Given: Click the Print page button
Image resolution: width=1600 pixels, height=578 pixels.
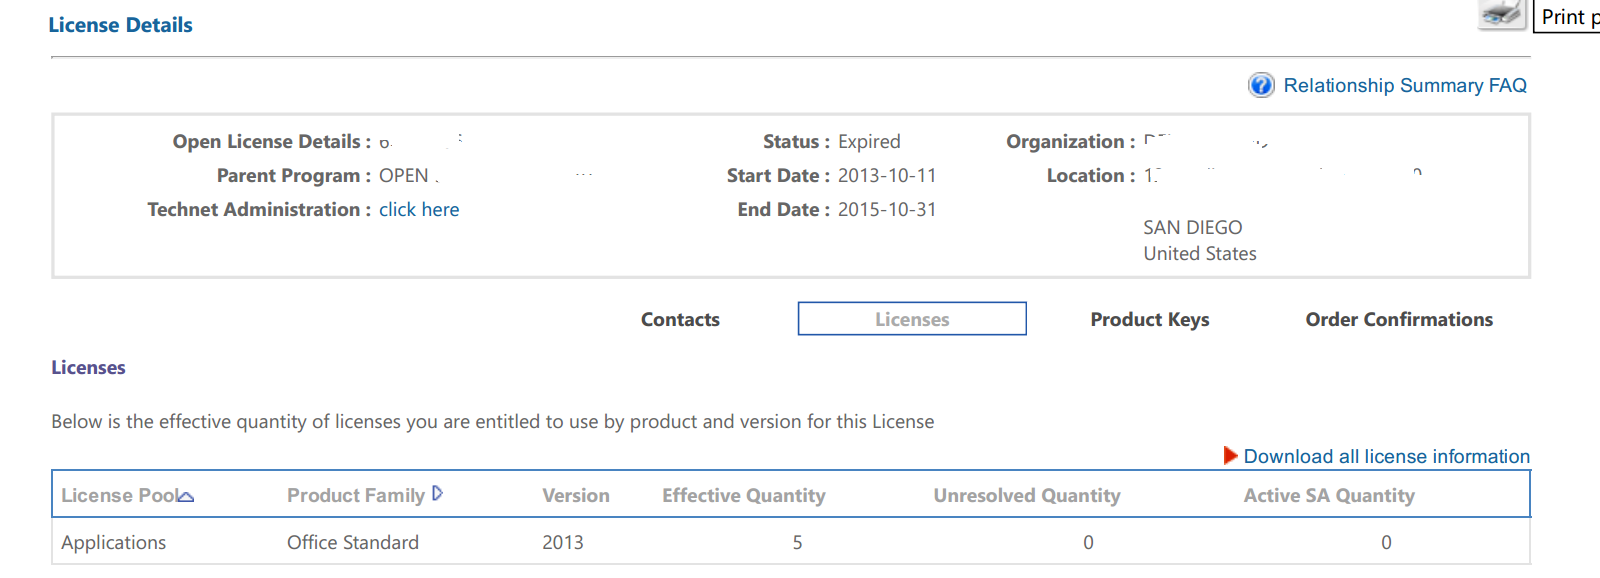Looking at the screenshot, I should pos(1567,16).
